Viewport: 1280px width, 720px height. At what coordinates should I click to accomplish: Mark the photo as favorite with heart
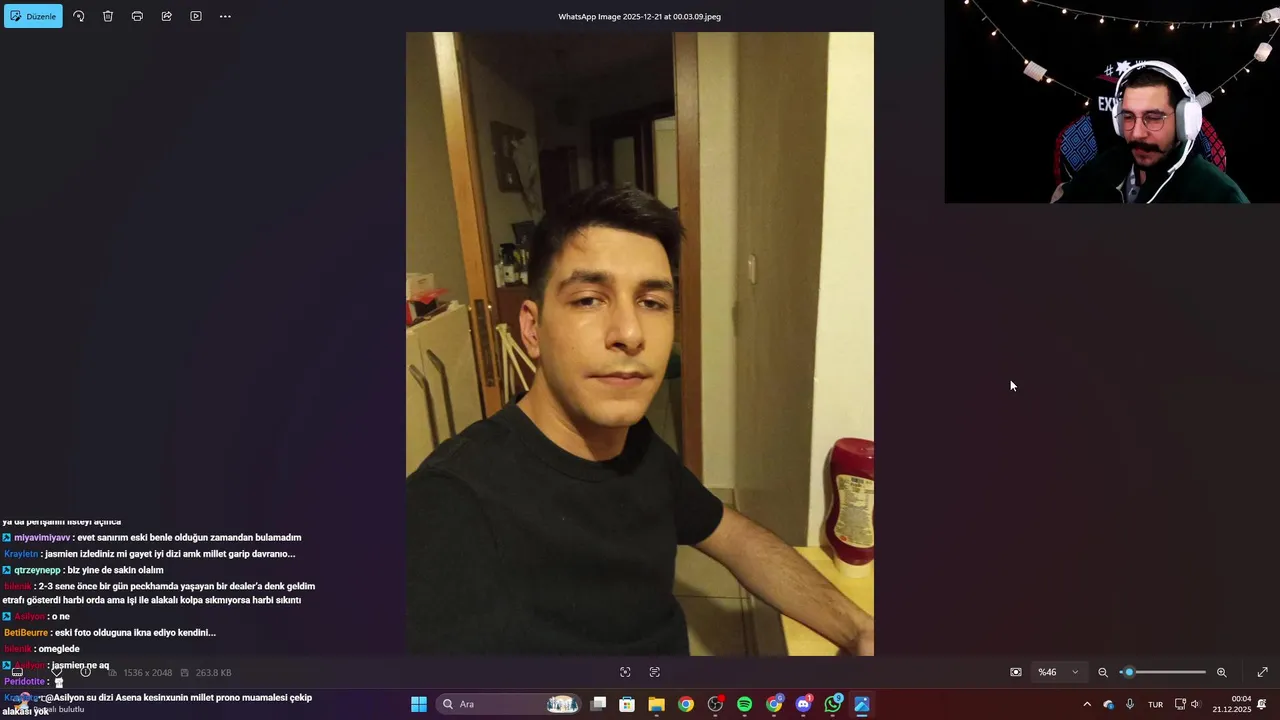pos(56,672)
